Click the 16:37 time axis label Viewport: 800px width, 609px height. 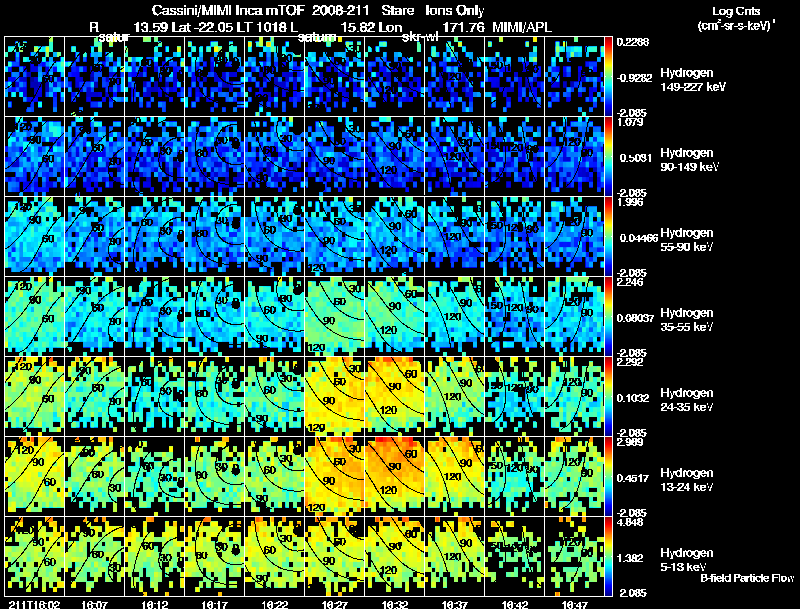(455, 604)
